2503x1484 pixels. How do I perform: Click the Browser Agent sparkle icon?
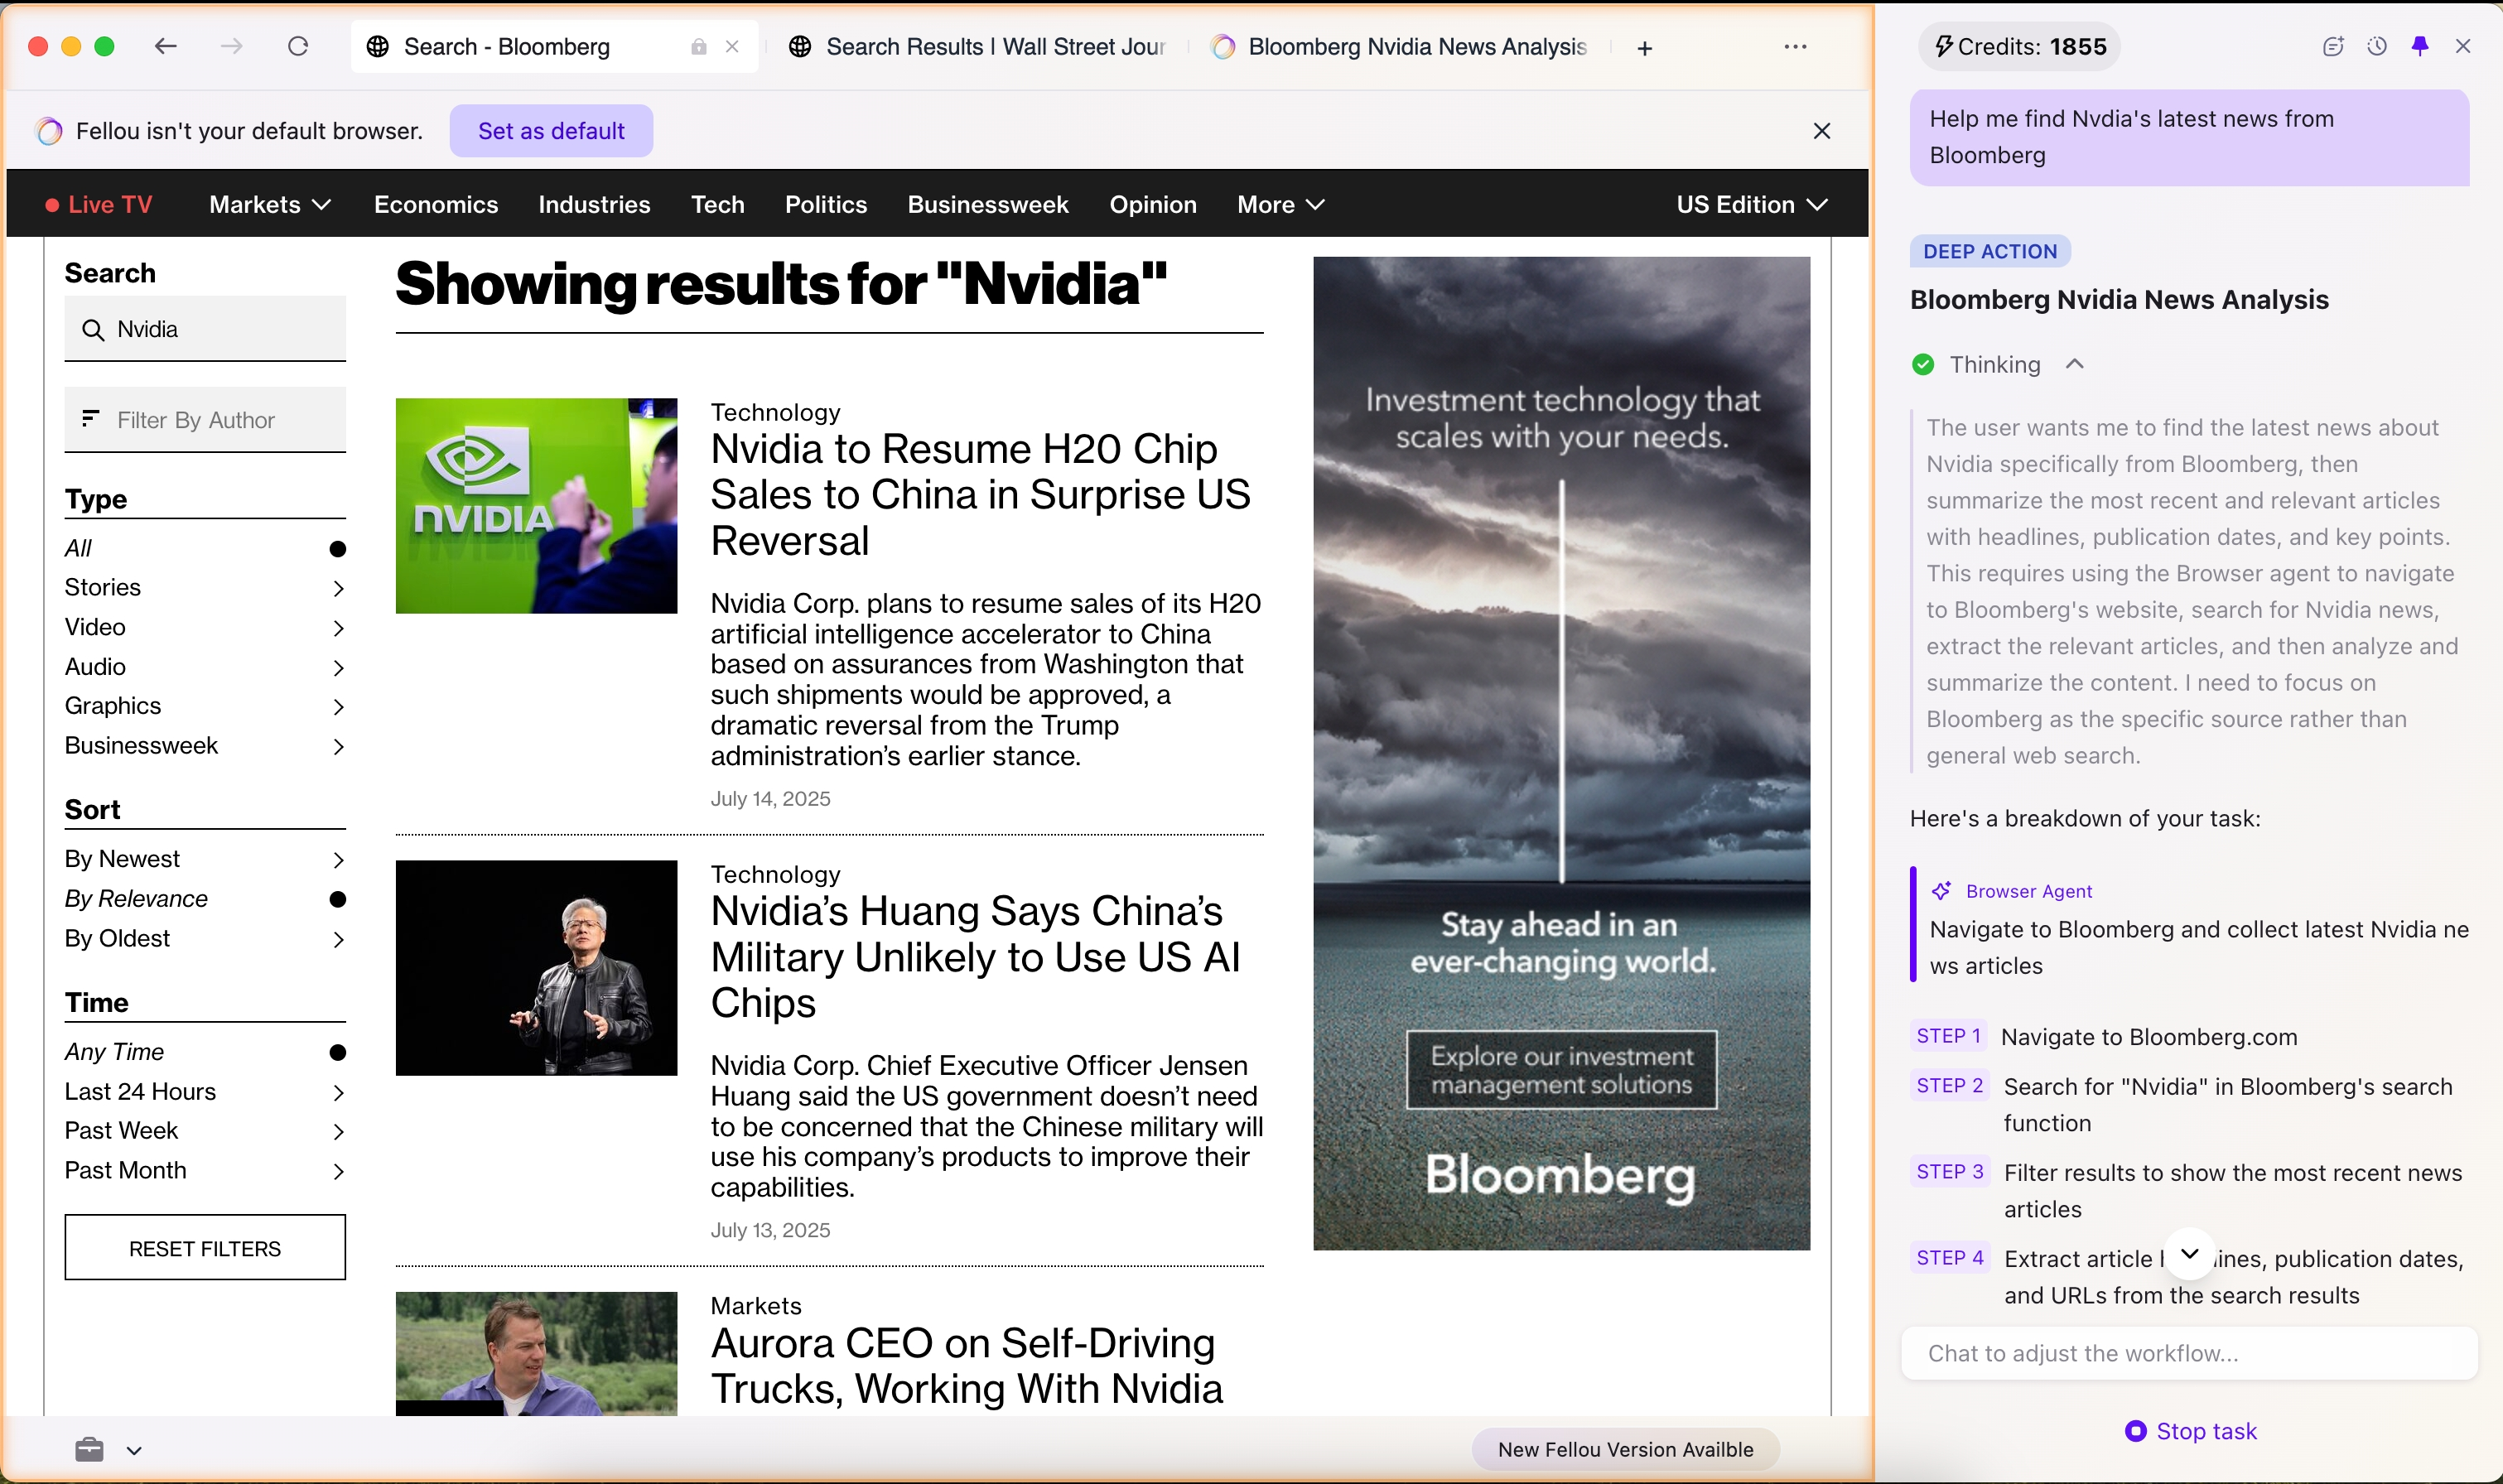(x=1941, y=891)
